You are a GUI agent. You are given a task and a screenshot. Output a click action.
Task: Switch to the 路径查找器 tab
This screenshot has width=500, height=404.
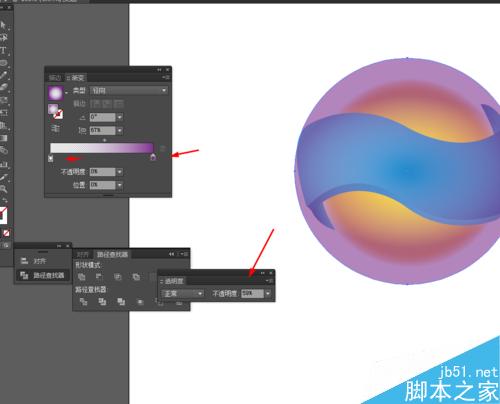(112, 254)
